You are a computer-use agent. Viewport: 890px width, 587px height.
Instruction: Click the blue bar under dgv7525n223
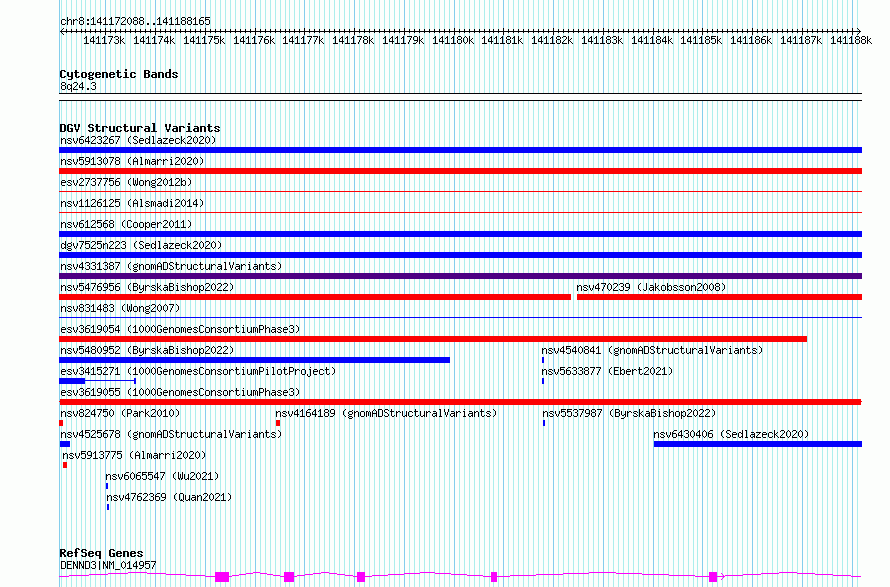coord(460,255)
